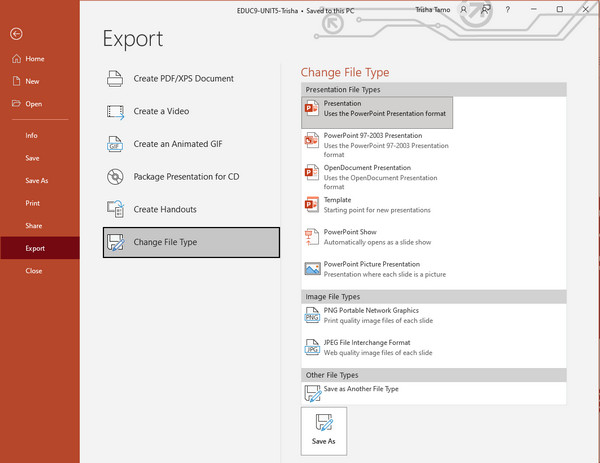This screenshot has height=463, width=600.
Task: Click the user name Trisha Tamo
Action: [x=433, y=10]
